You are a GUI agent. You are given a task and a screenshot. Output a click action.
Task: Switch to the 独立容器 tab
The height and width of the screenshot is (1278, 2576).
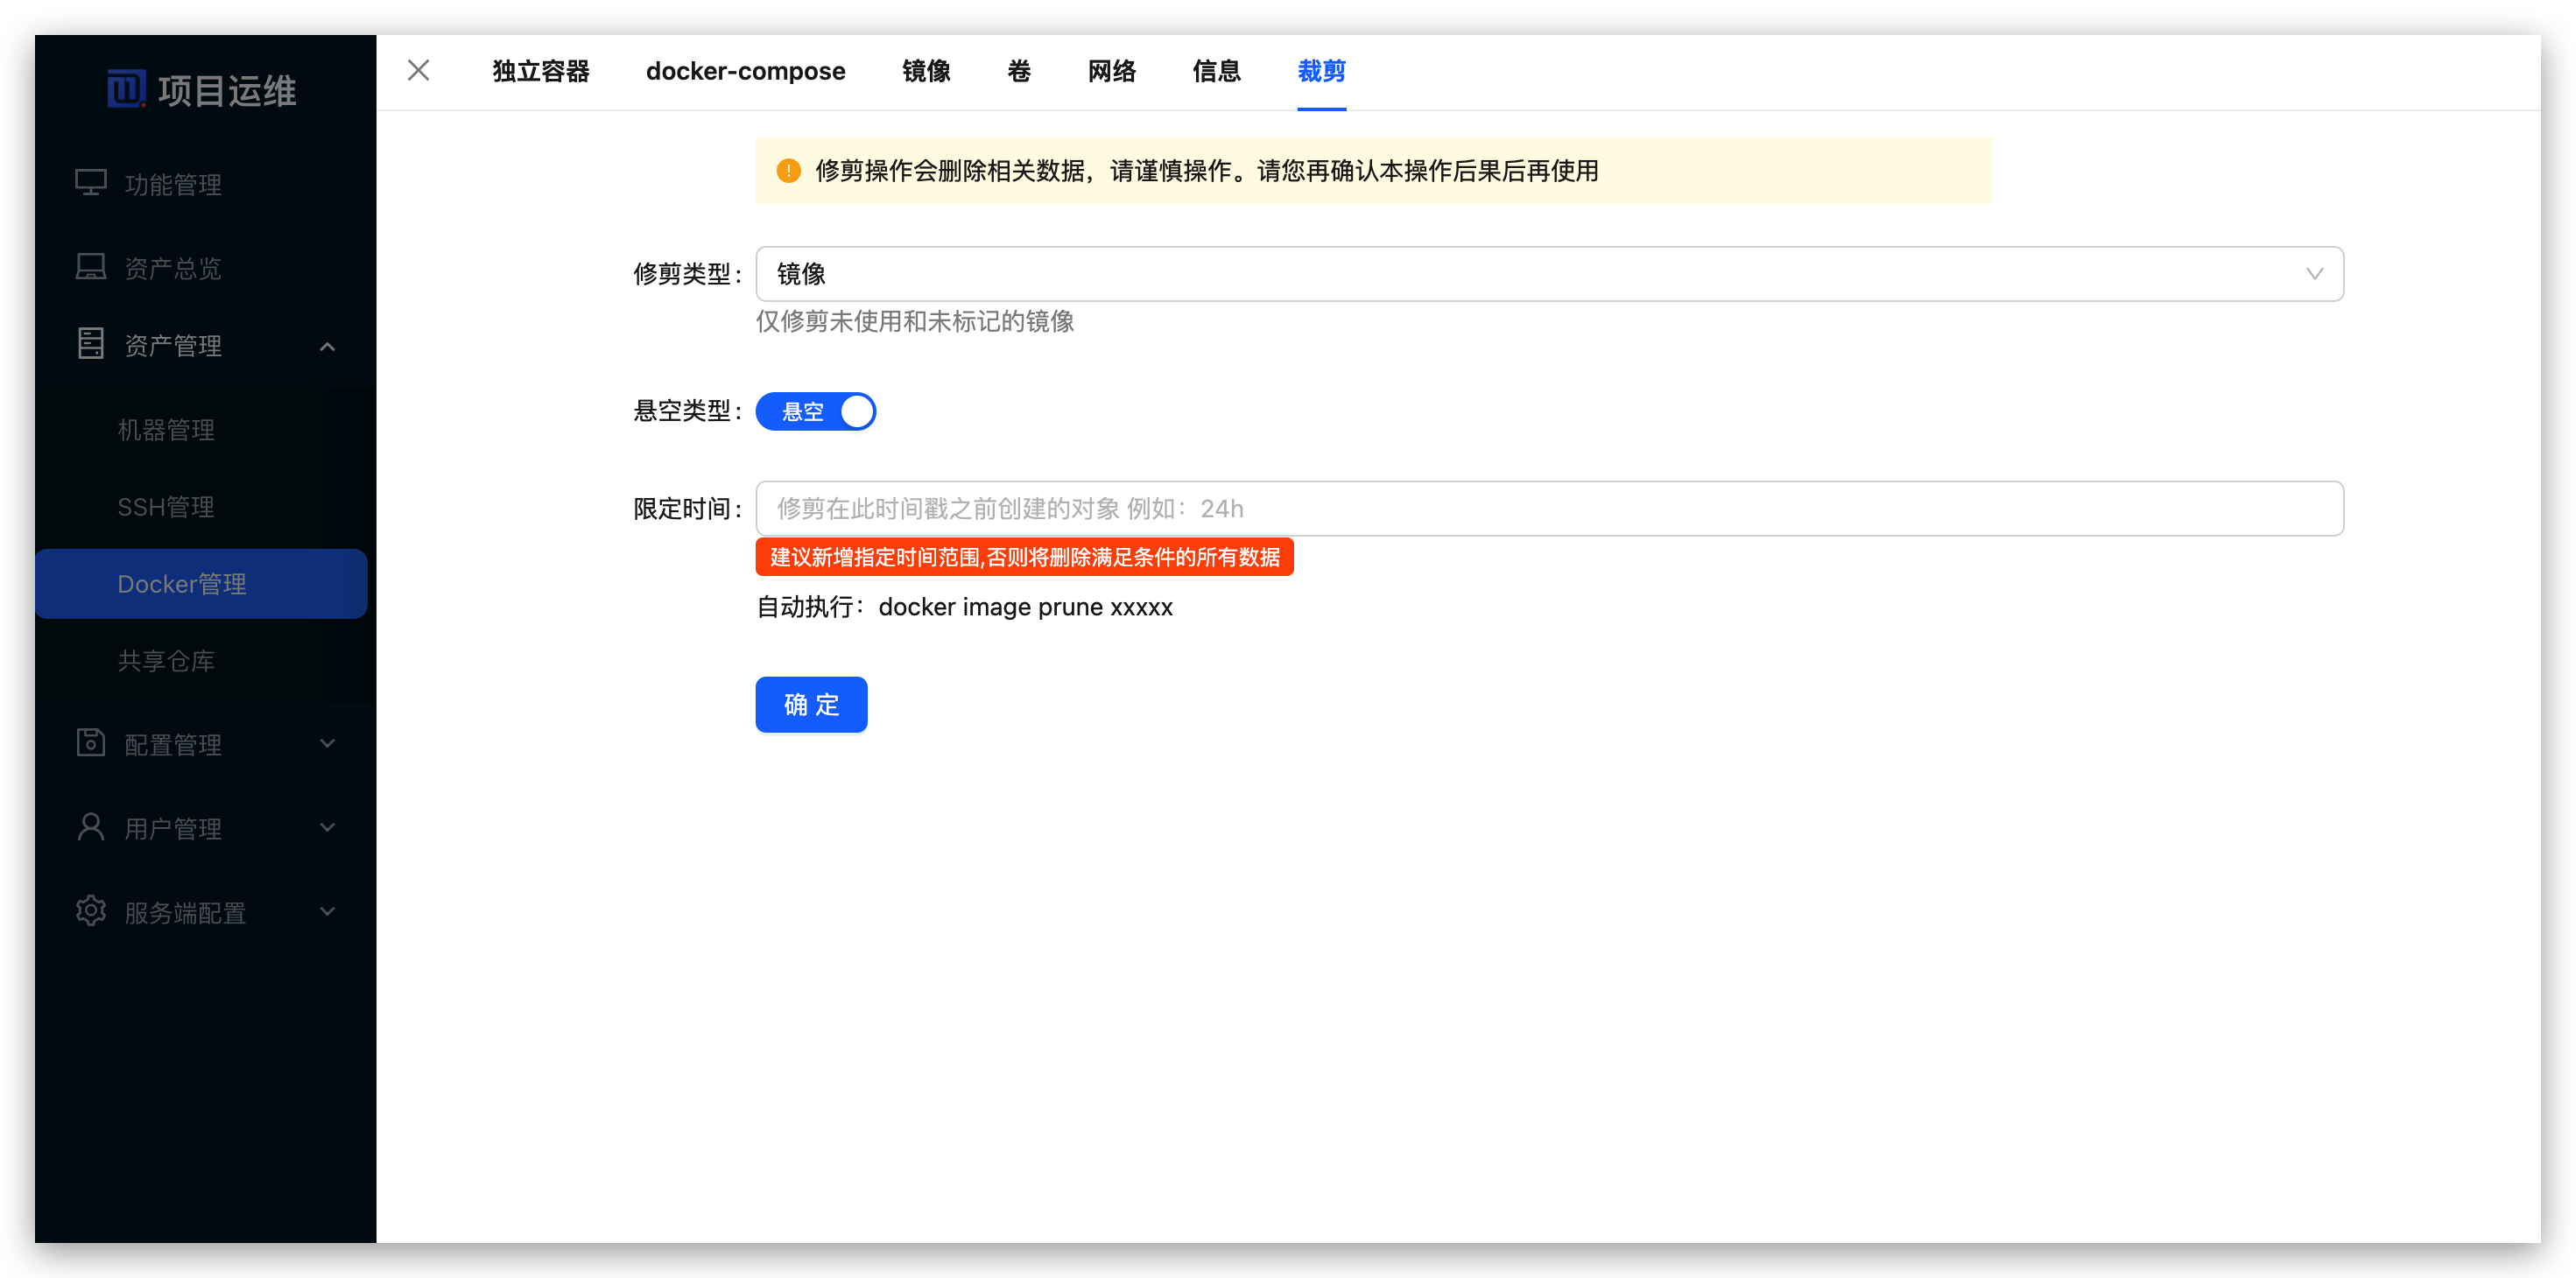point(541,71)
